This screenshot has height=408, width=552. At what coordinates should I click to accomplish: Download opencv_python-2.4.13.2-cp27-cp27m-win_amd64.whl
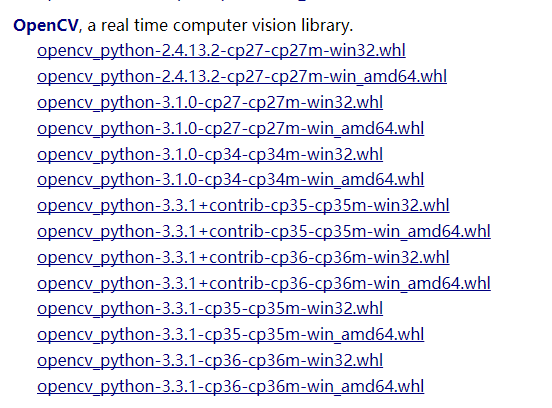[242, 76]
